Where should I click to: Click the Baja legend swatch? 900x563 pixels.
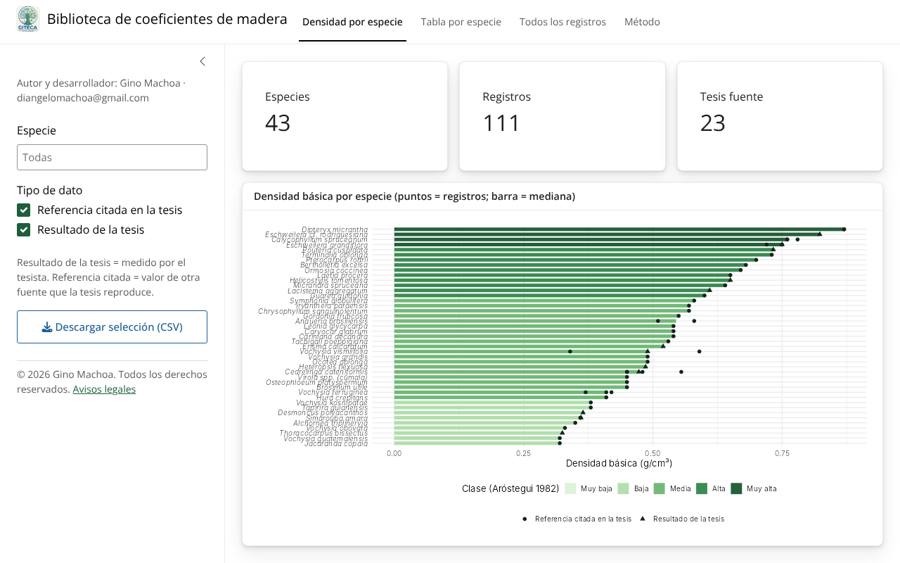[623, 488]
